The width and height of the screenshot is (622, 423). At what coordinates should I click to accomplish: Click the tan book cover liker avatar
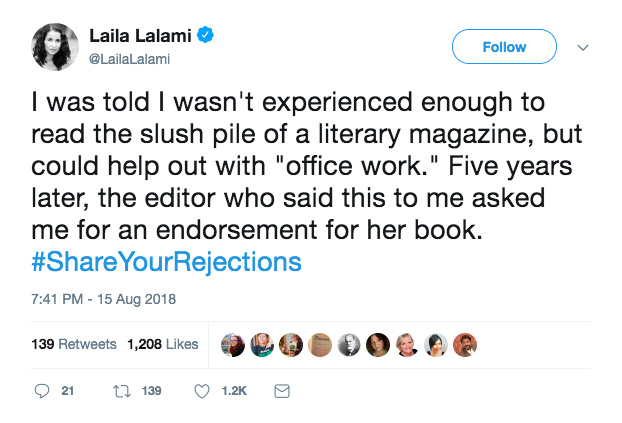(x=320, y=344)
